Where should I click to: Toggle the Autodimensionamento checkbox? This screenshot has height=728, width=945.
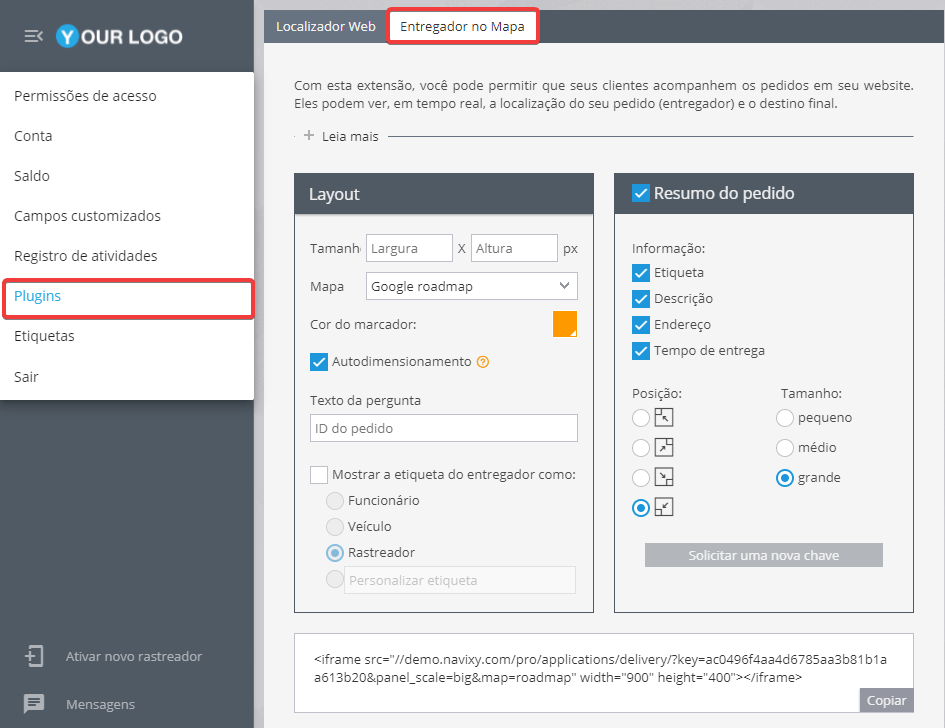pos(319,362)
